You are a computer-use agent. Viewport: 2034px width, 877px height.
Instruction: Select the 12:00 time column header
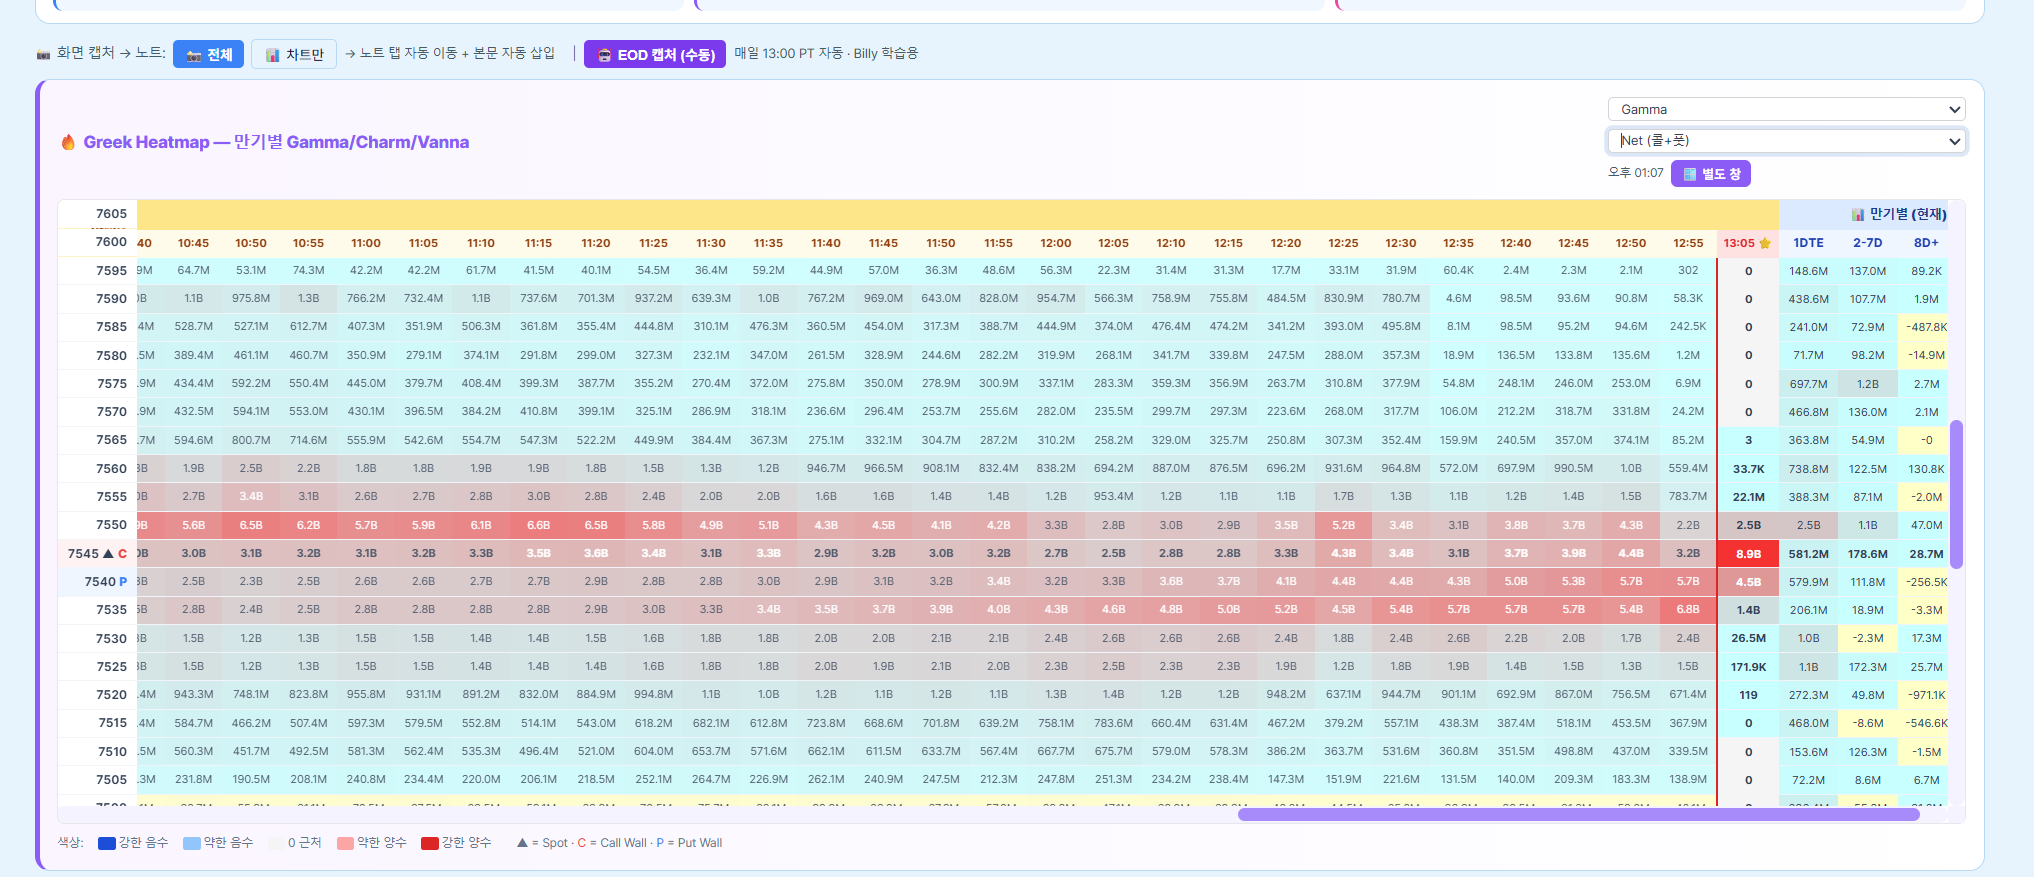click(1056, 243)
